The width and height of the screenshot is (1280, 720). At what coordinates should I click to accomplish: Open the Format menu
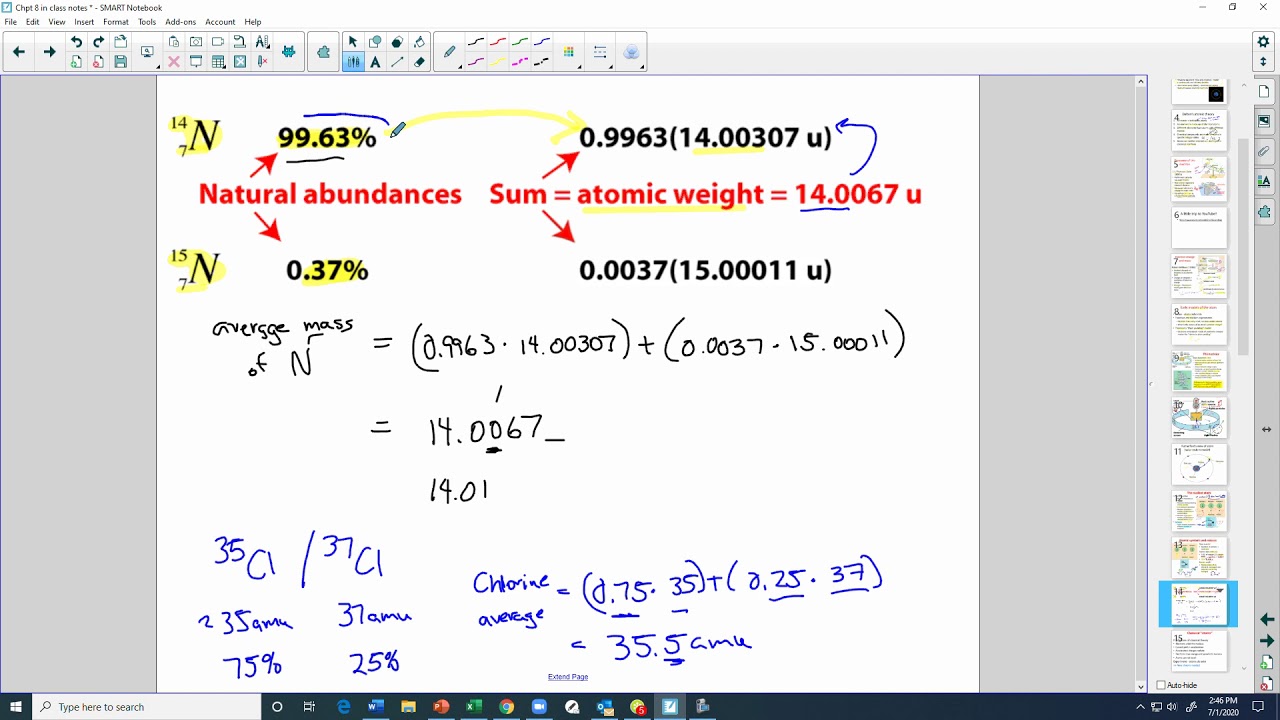click(x=116, y=22)
